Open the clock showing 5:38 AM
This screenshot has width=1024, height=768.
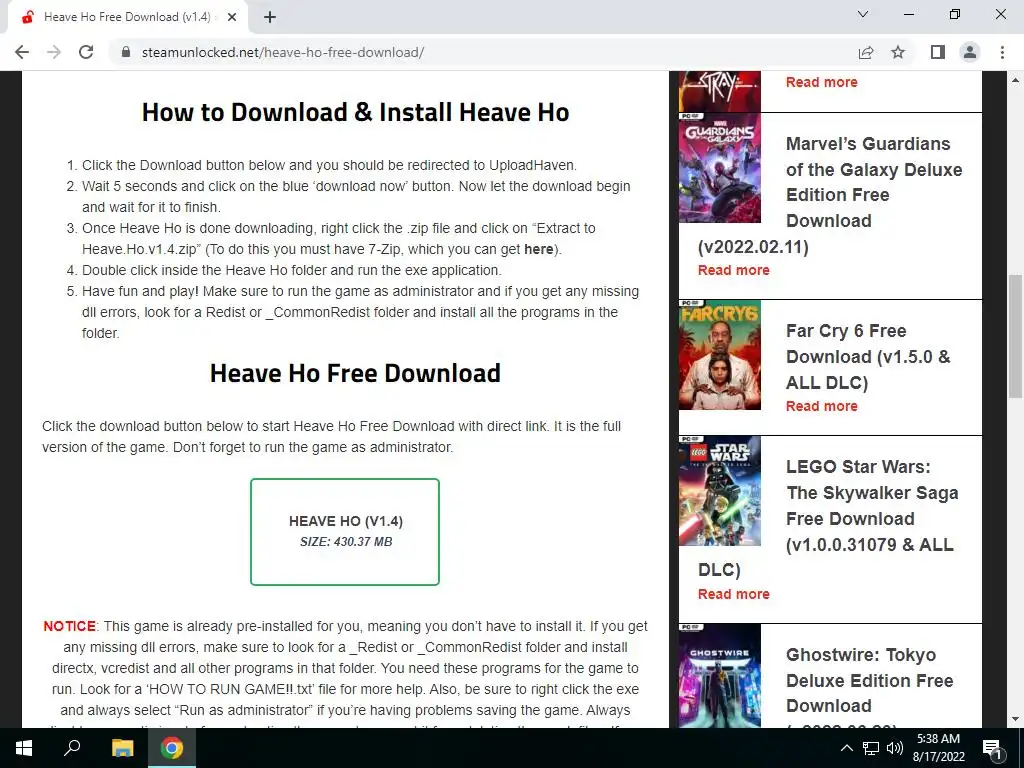pyautogui.click(x=938, y=748)
